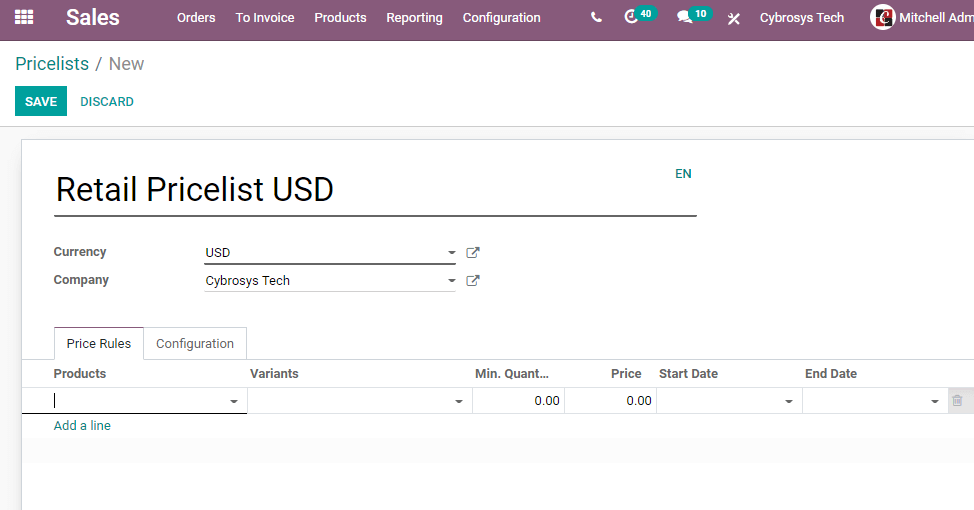Image resolution: width=974 pixels, height=510 pixels.
Task: Click the Sales app title
Action: [x=93, y=17]
